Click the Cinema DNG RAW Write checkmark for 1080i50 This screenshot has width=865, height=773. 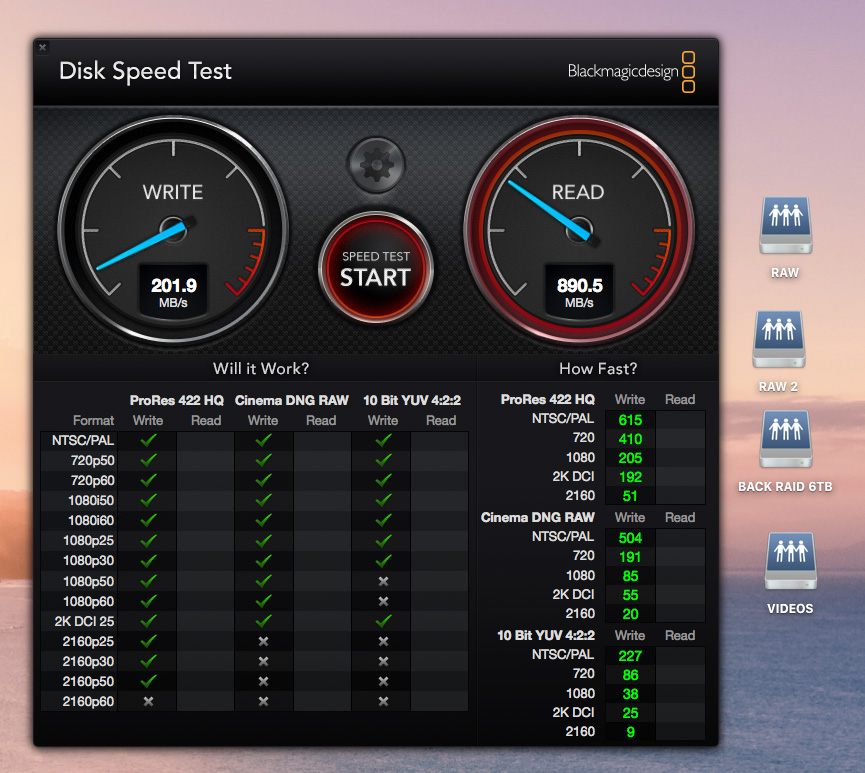click(264, 500)
